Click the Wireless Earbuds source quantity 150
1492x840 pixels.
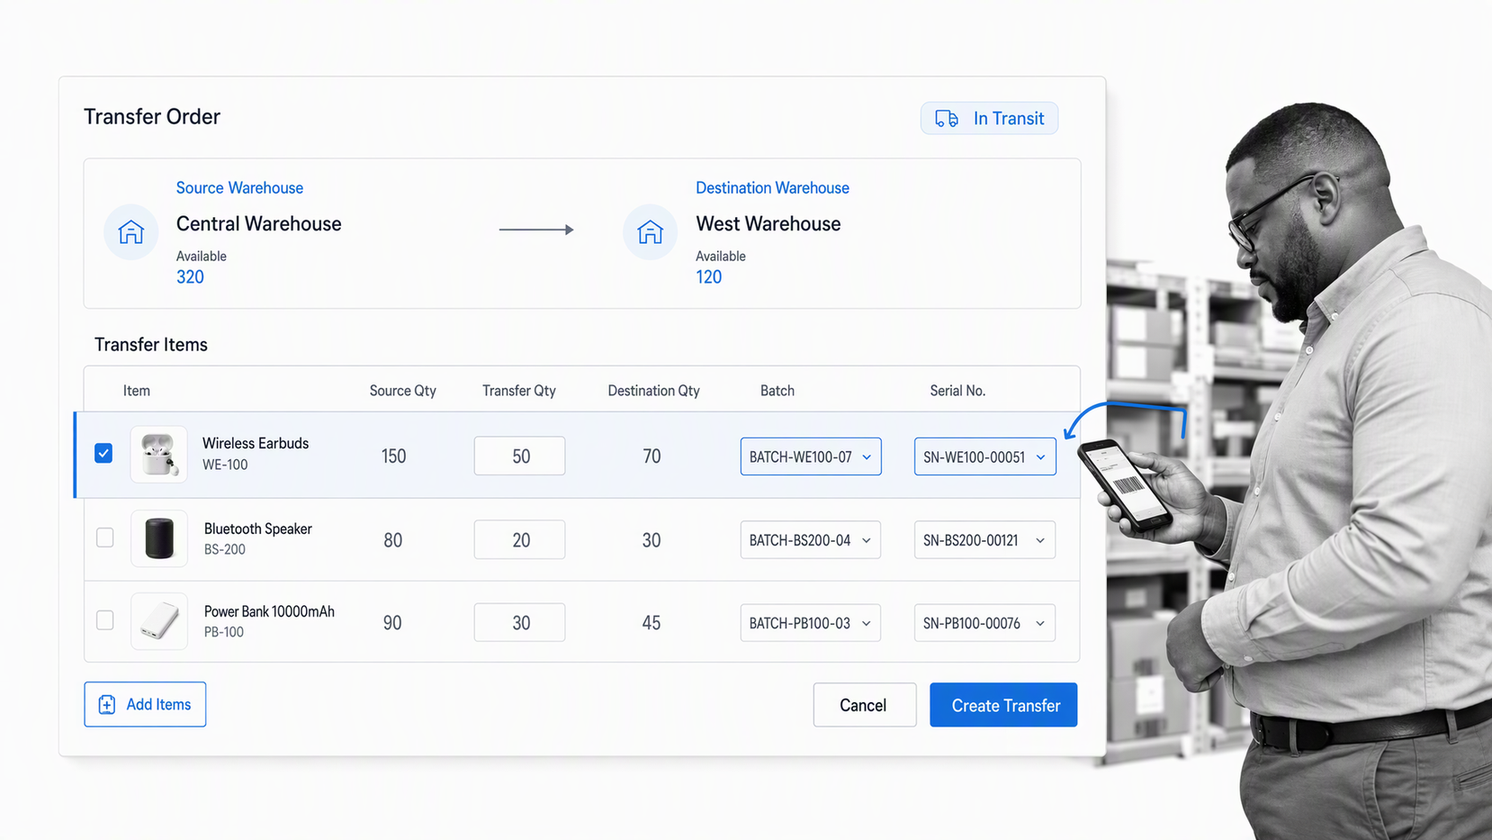(x=394, y=456)
